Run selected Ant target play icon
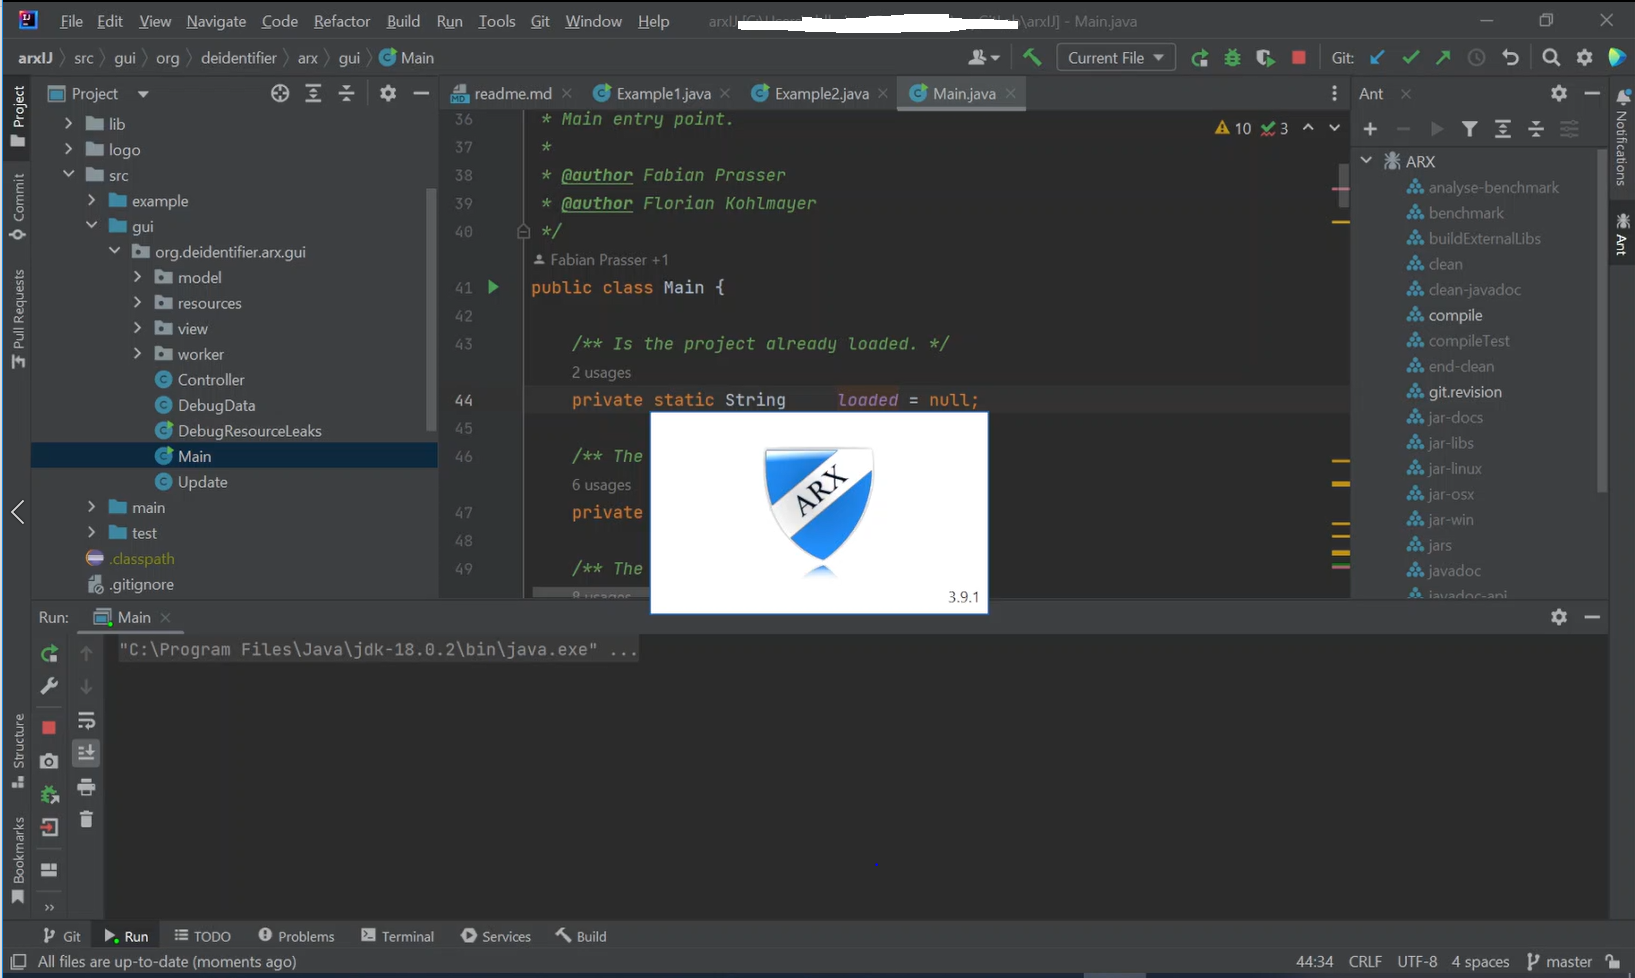The image size is (1635, 978). pos(1437,129)
